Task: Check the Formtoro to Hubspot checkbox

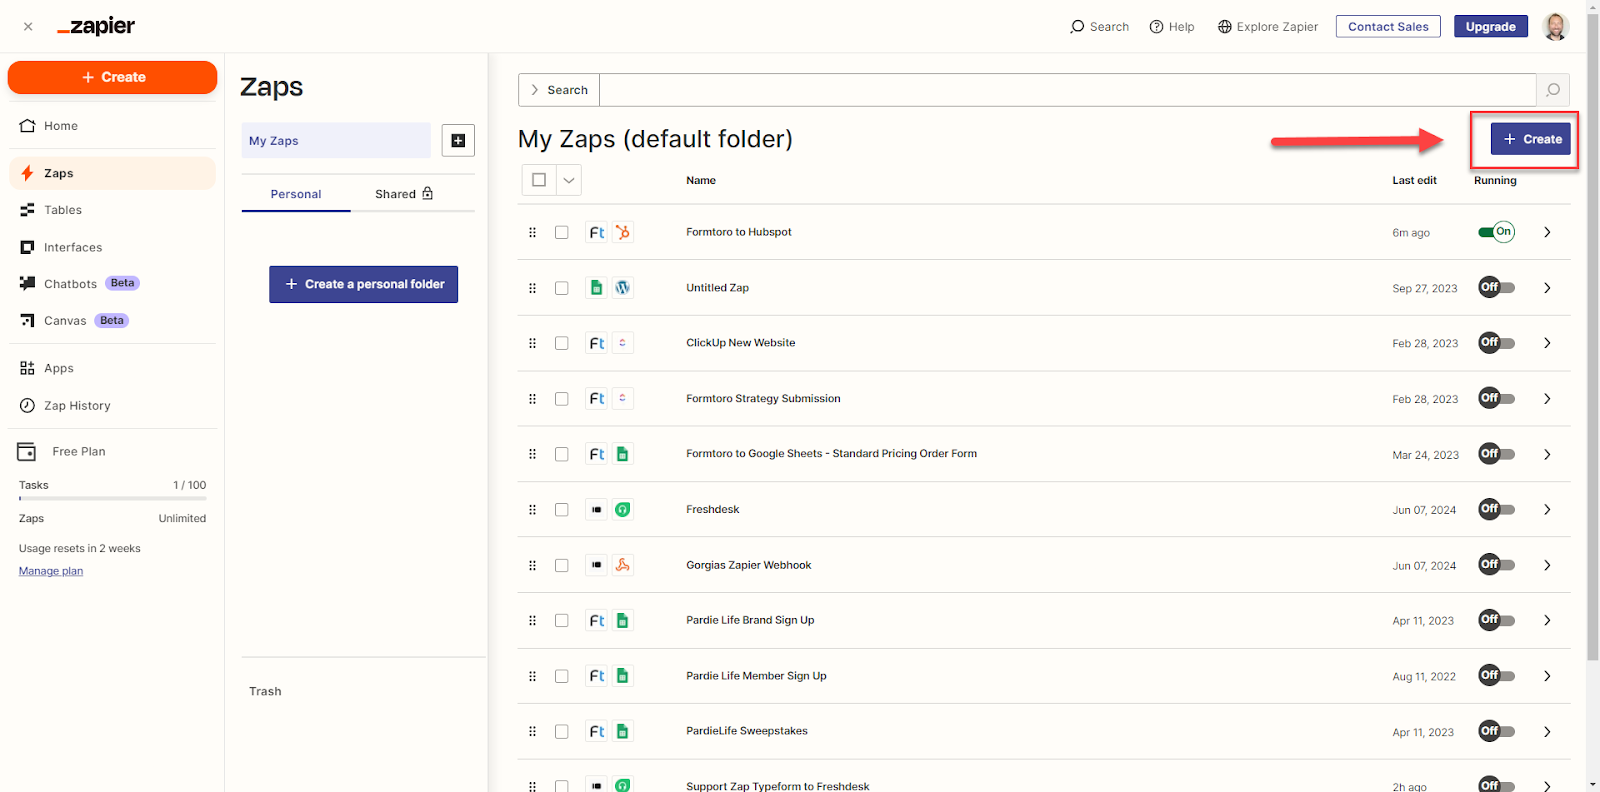Action: pos(562,232)
